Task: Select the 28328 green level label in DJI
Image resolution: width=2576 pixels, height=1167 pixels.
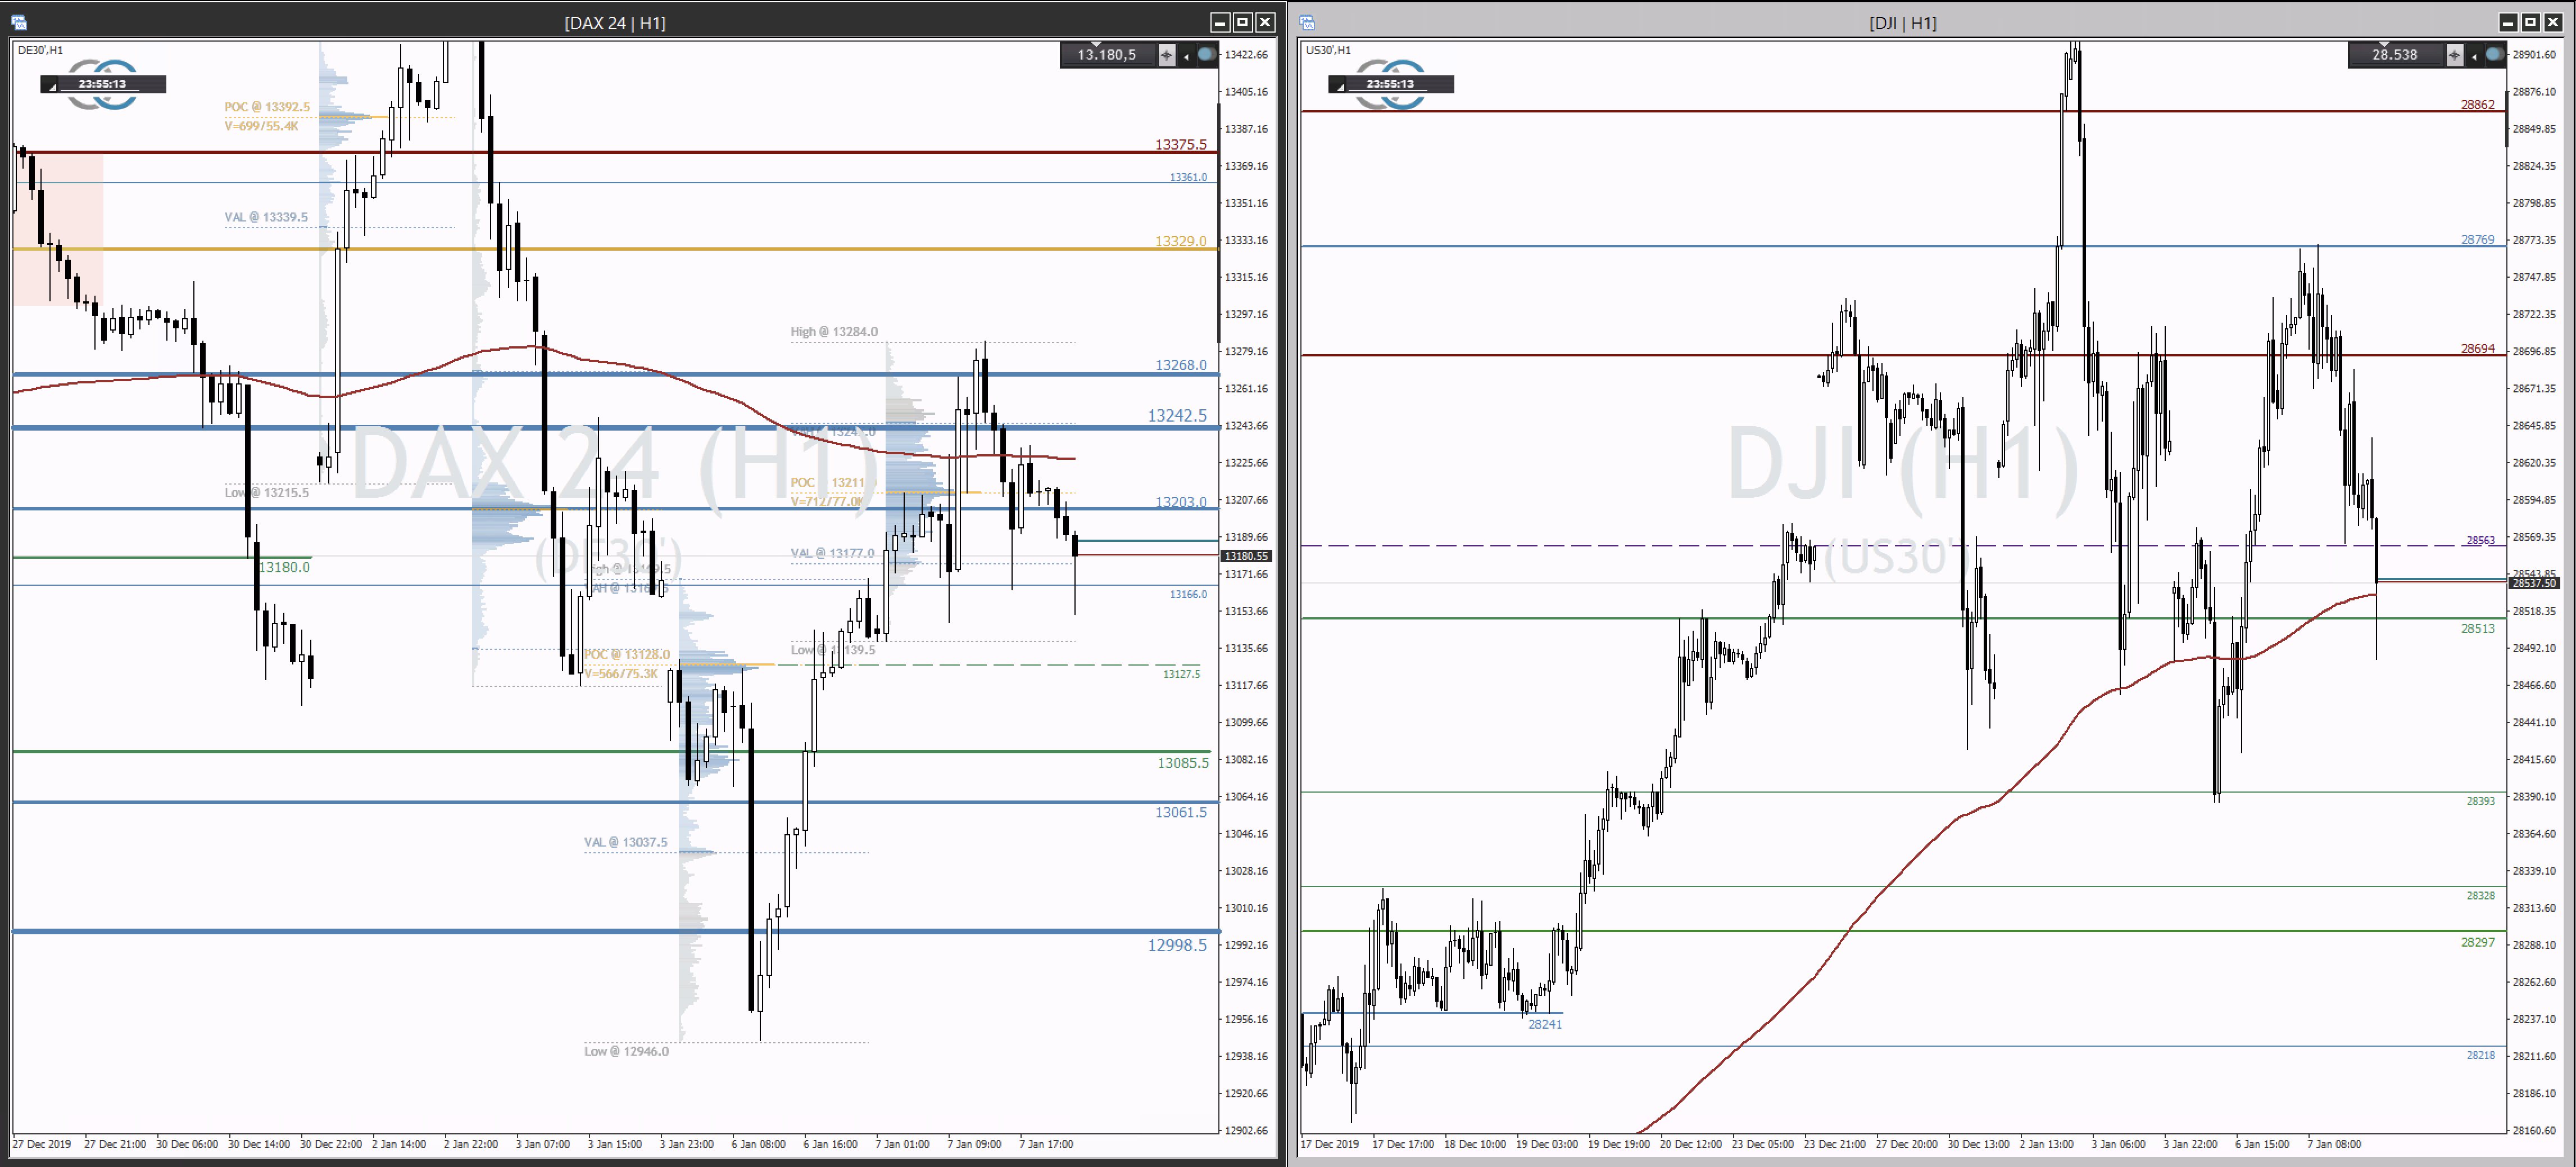Action: (2480, 896)
